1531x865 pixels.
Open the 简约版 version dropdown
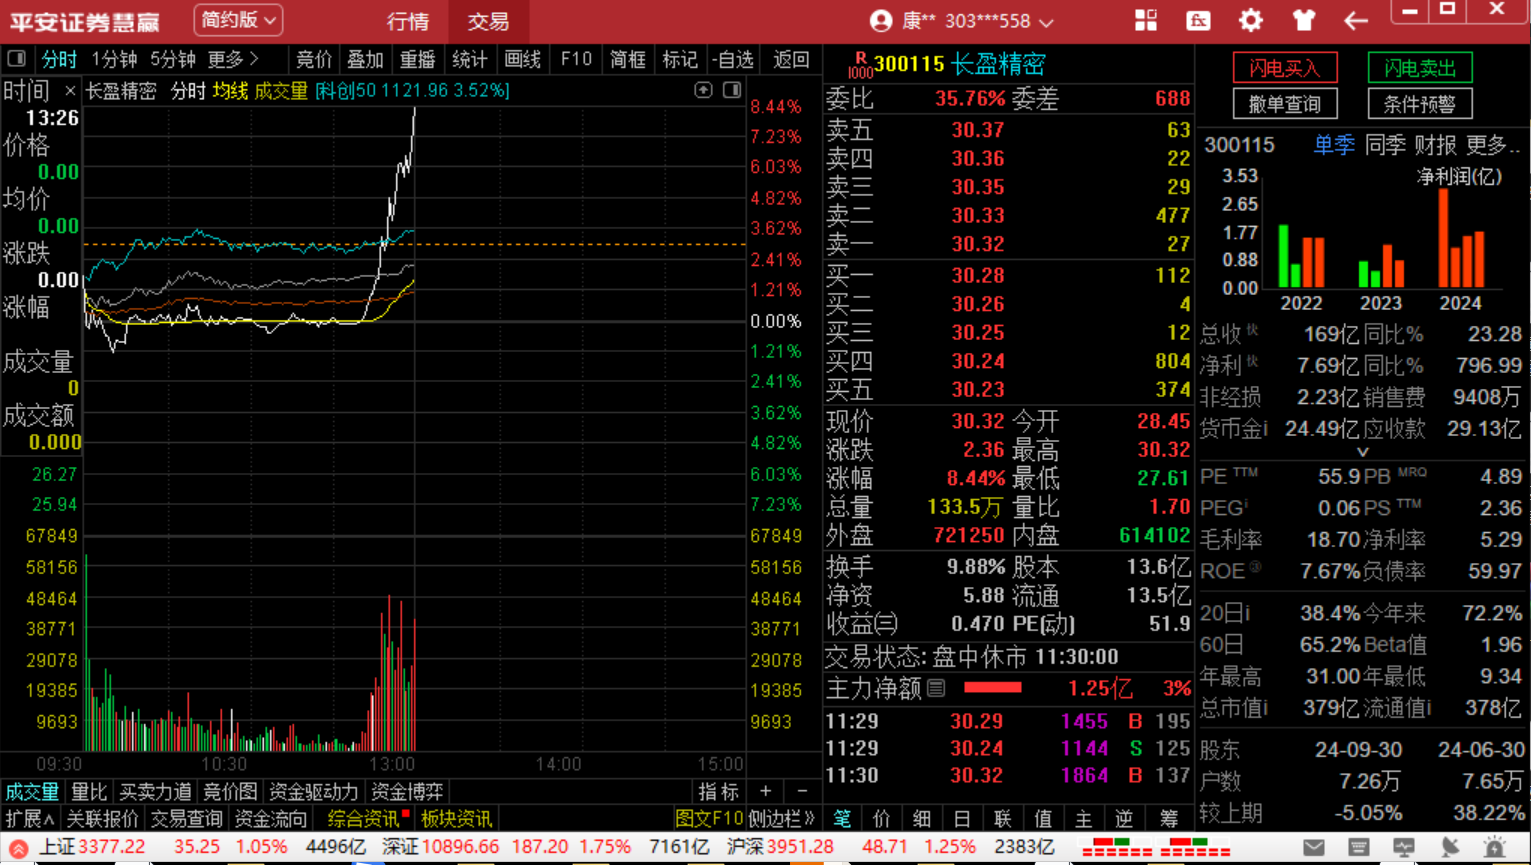[x=238, y=20]
